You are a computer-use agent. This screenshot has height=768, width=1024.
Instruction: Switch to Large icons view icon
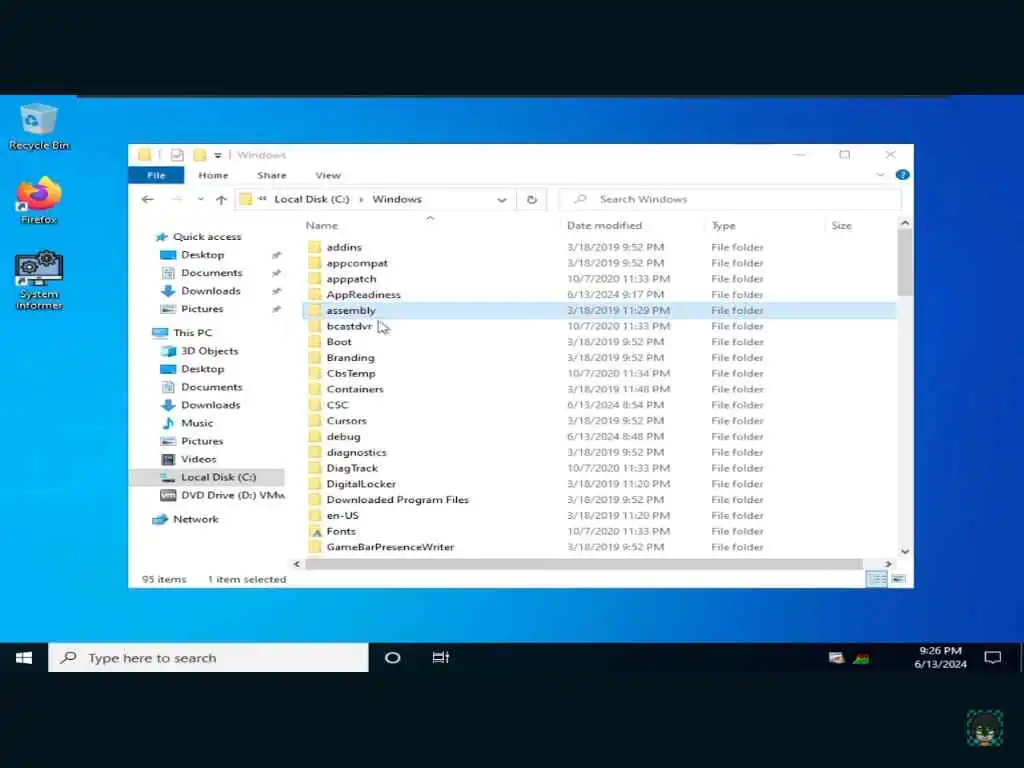[899, 579]
